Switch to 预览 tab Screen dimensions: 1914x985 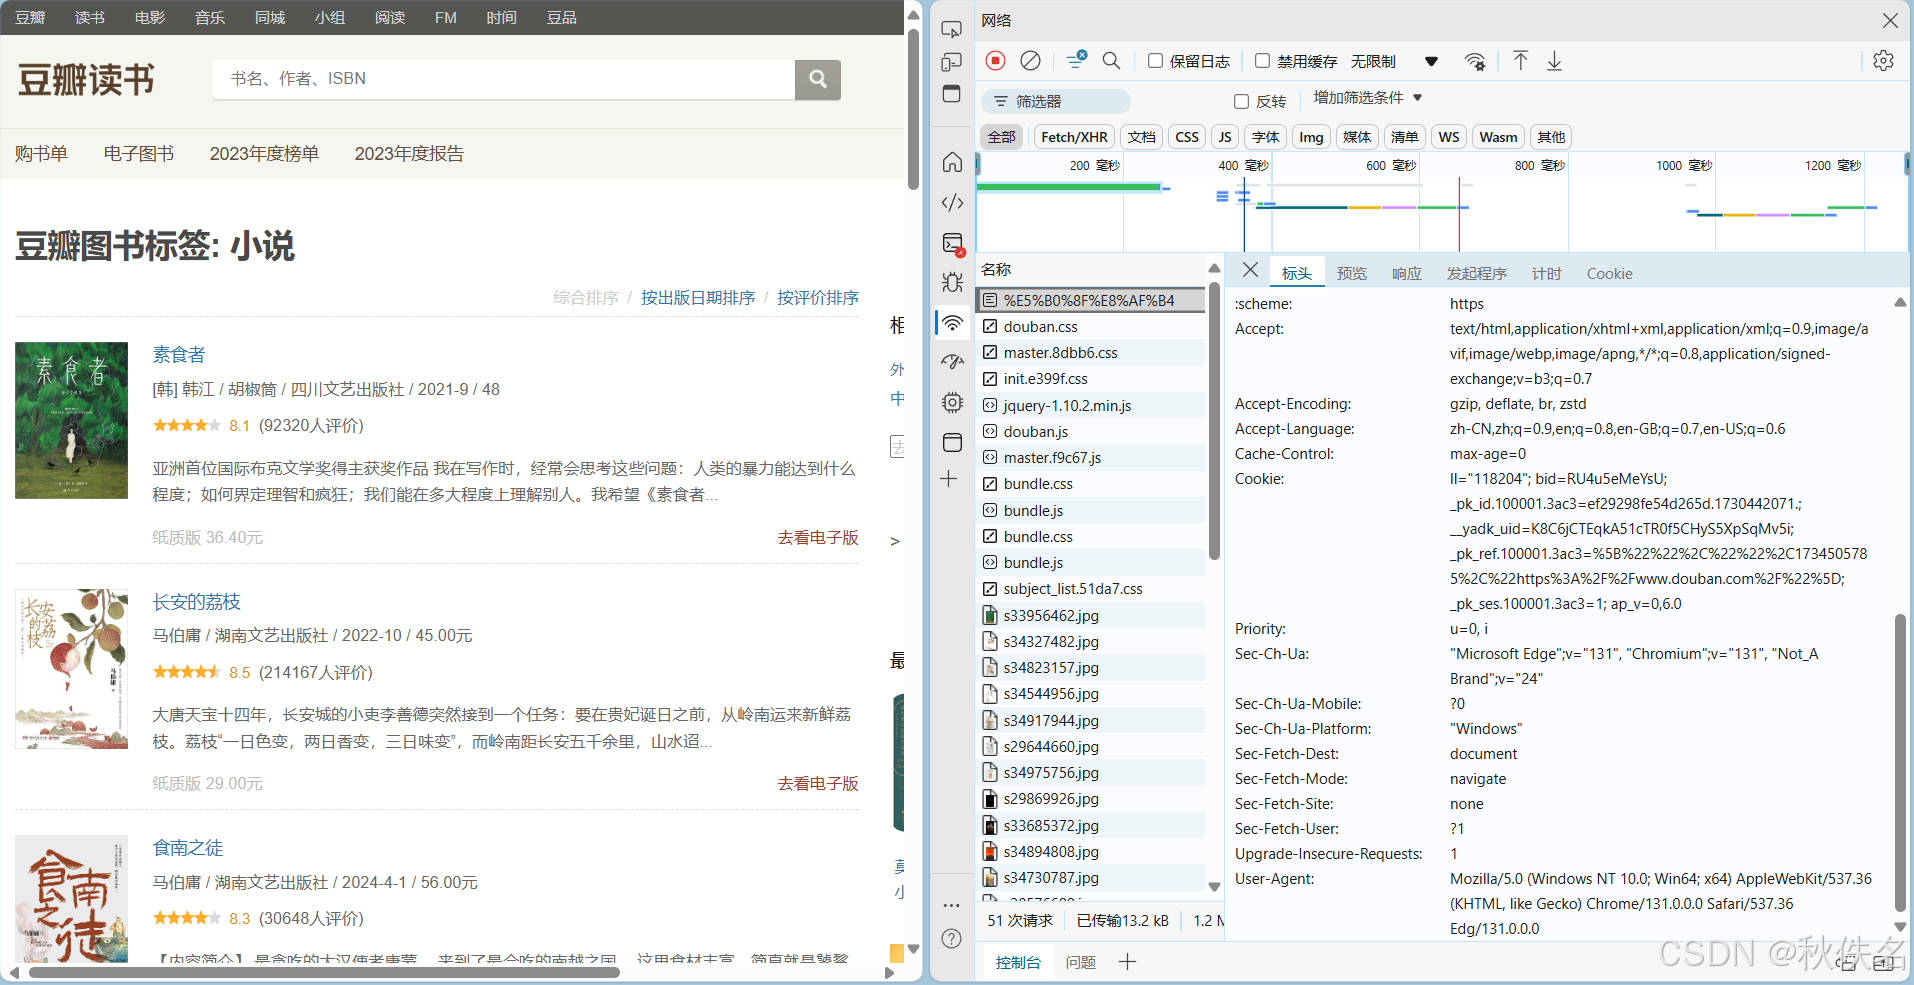tap(1351, 273)
